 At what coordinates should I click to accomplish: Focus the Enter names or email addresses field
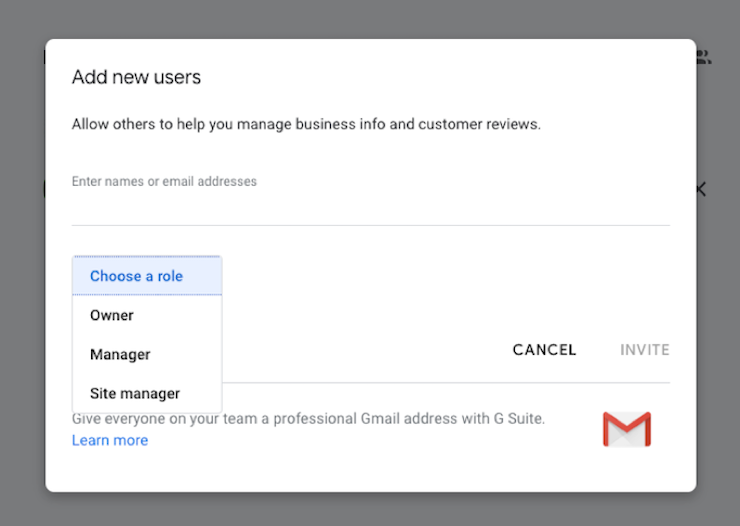(x=370, y=198)
